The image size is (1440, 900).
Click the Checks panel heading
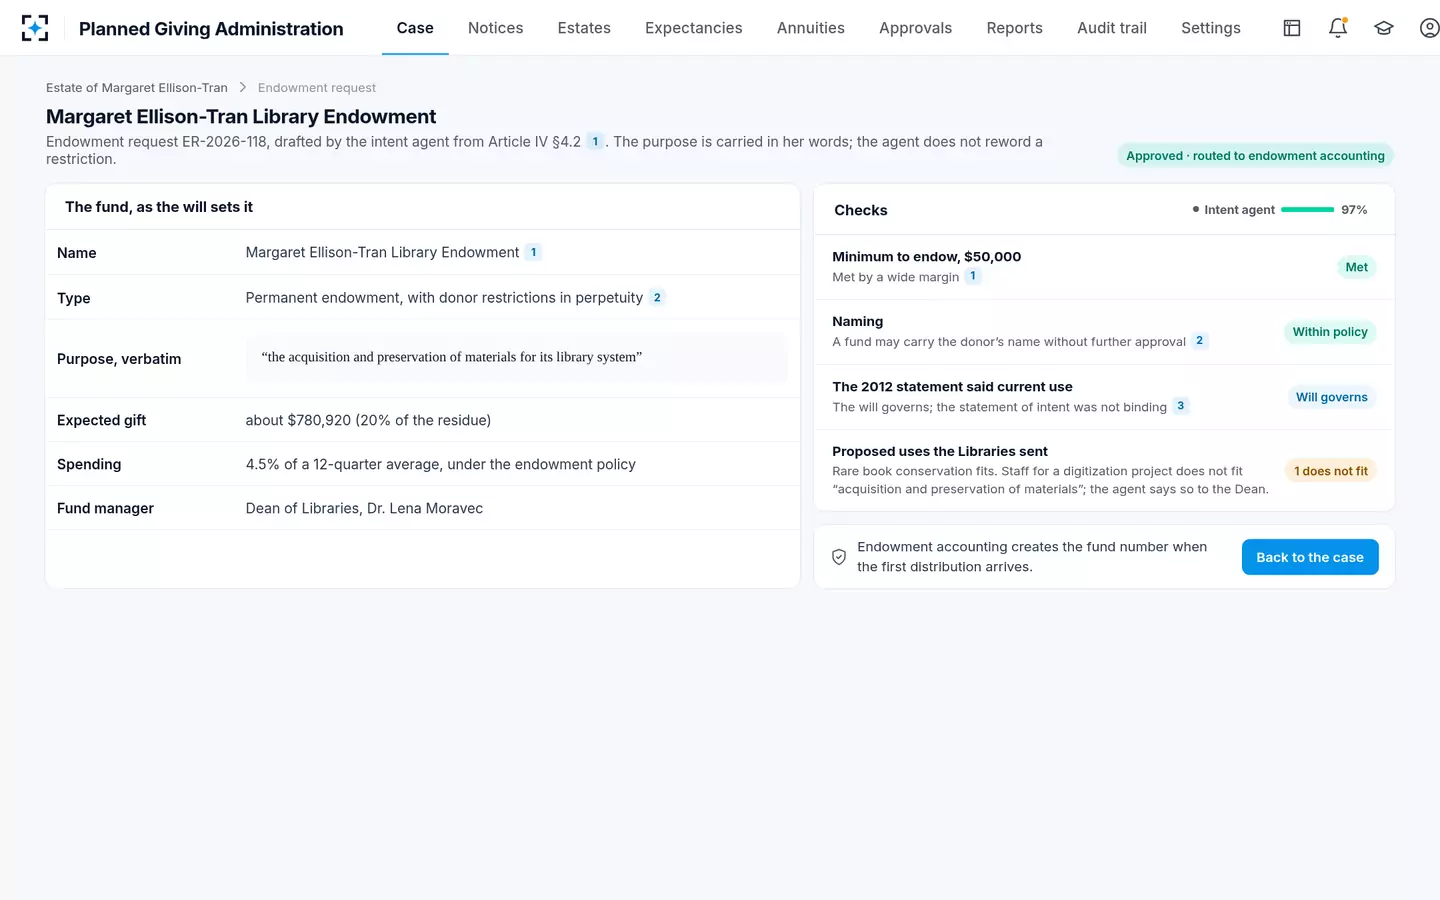[x=861, y=210]
